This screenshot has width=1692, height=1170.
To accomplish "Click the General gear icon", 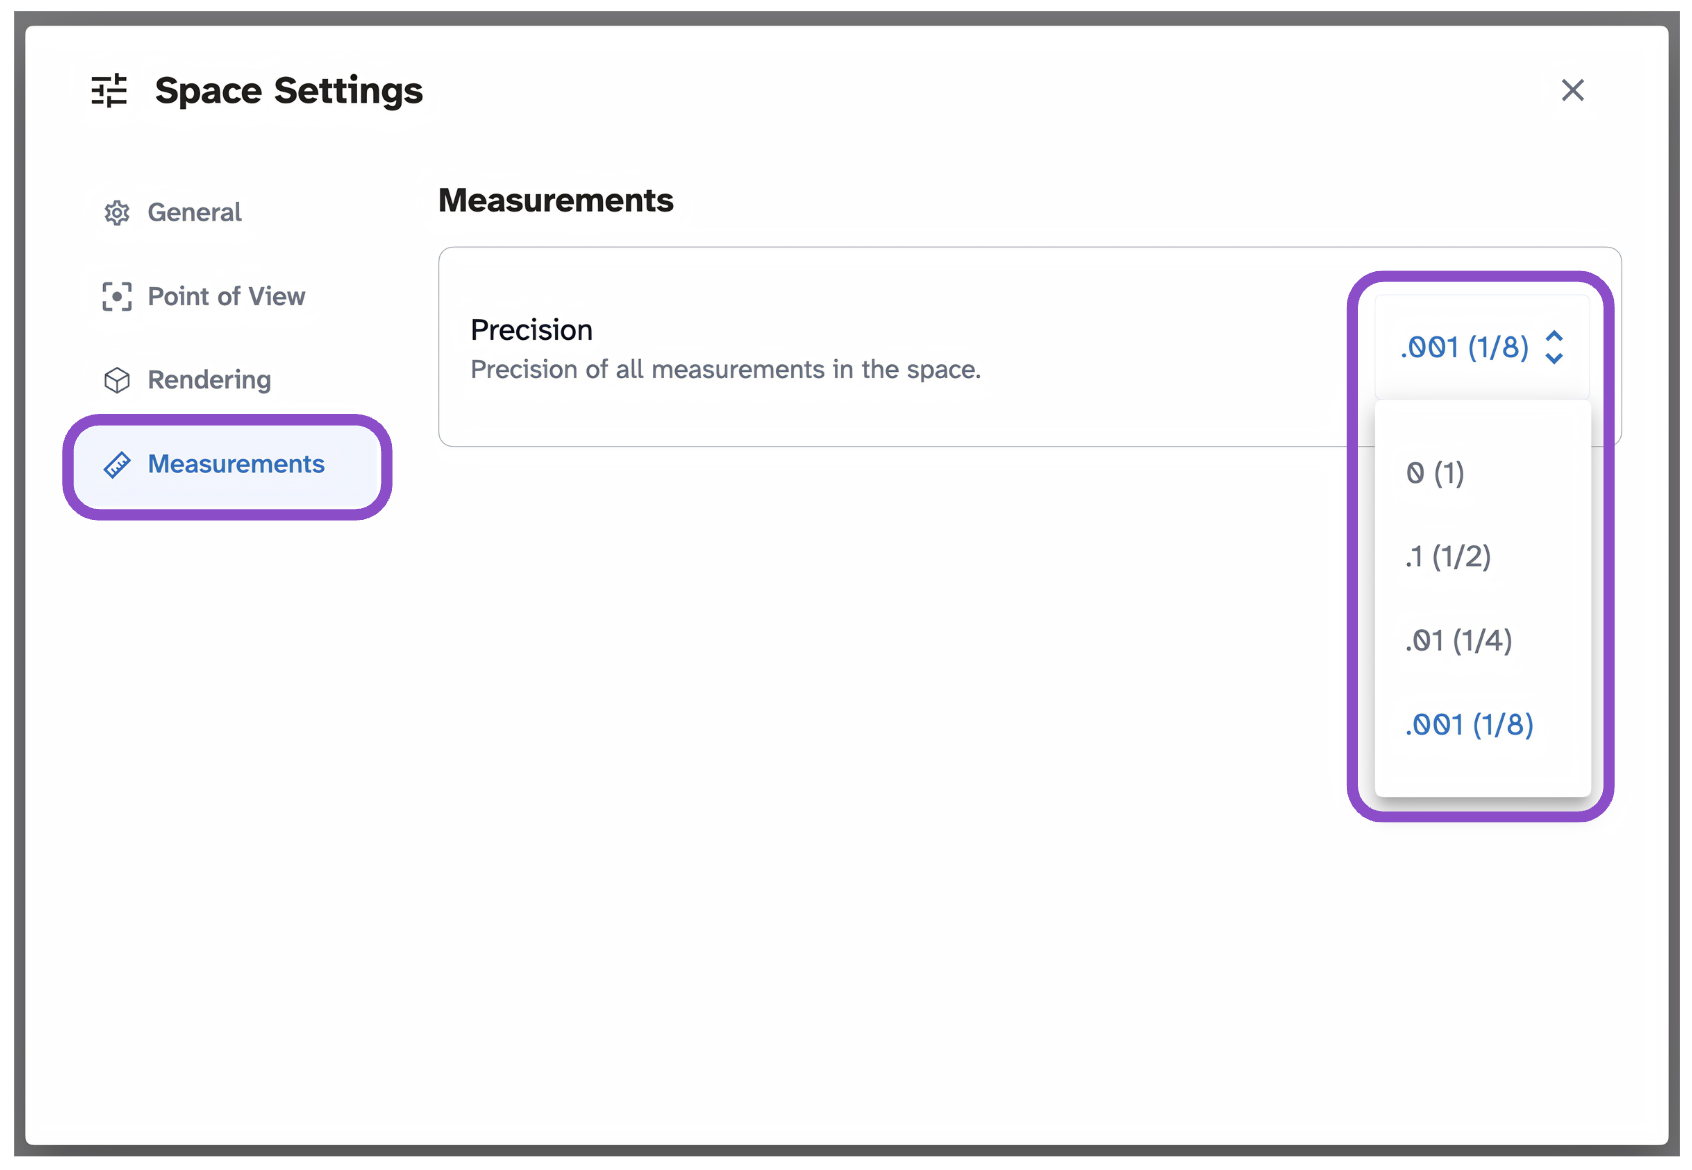I will 117,213.
